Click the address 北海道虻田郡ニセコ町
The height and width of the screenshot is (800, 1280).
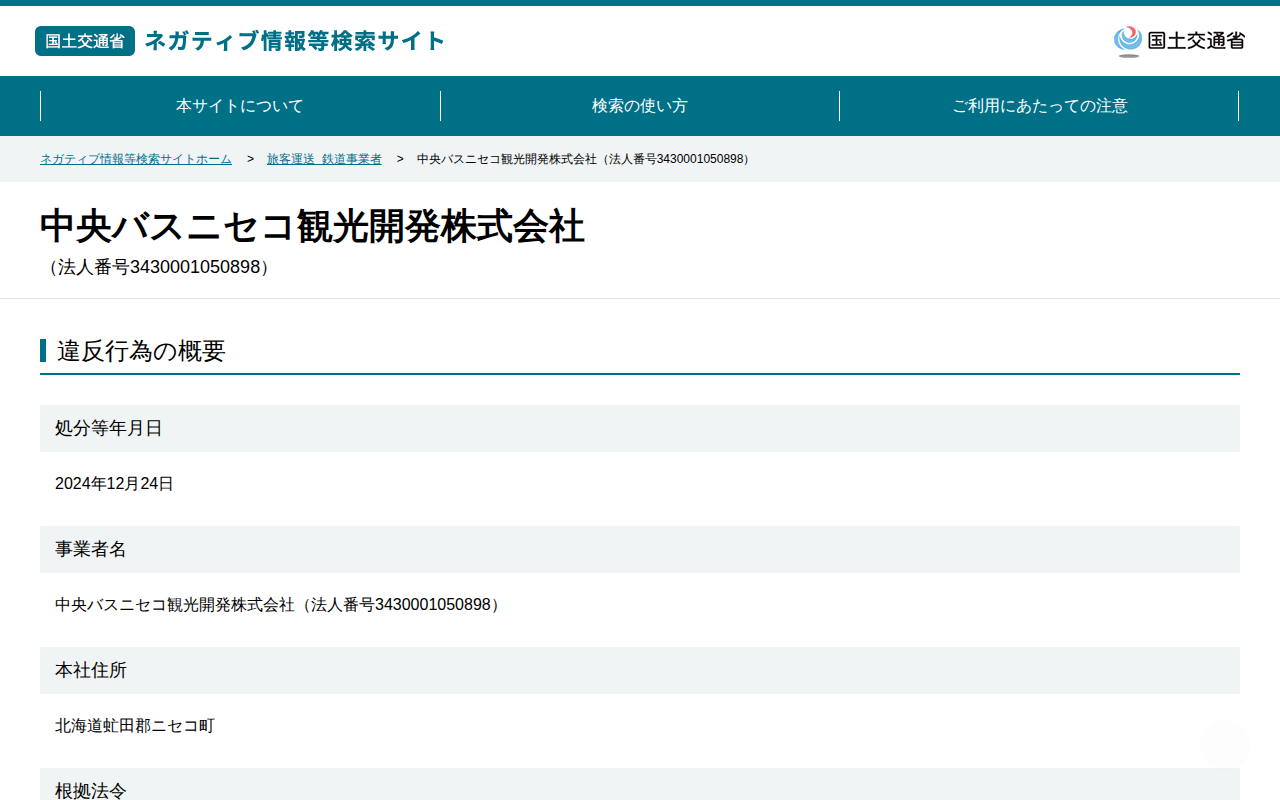135,726
